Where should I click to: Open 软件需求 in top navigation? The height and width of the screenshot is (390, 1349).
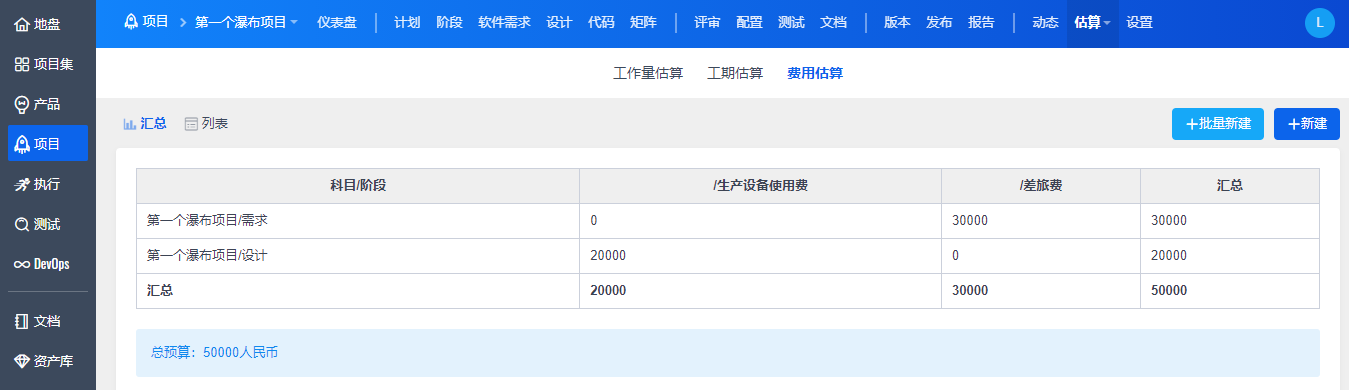[505, 22]
